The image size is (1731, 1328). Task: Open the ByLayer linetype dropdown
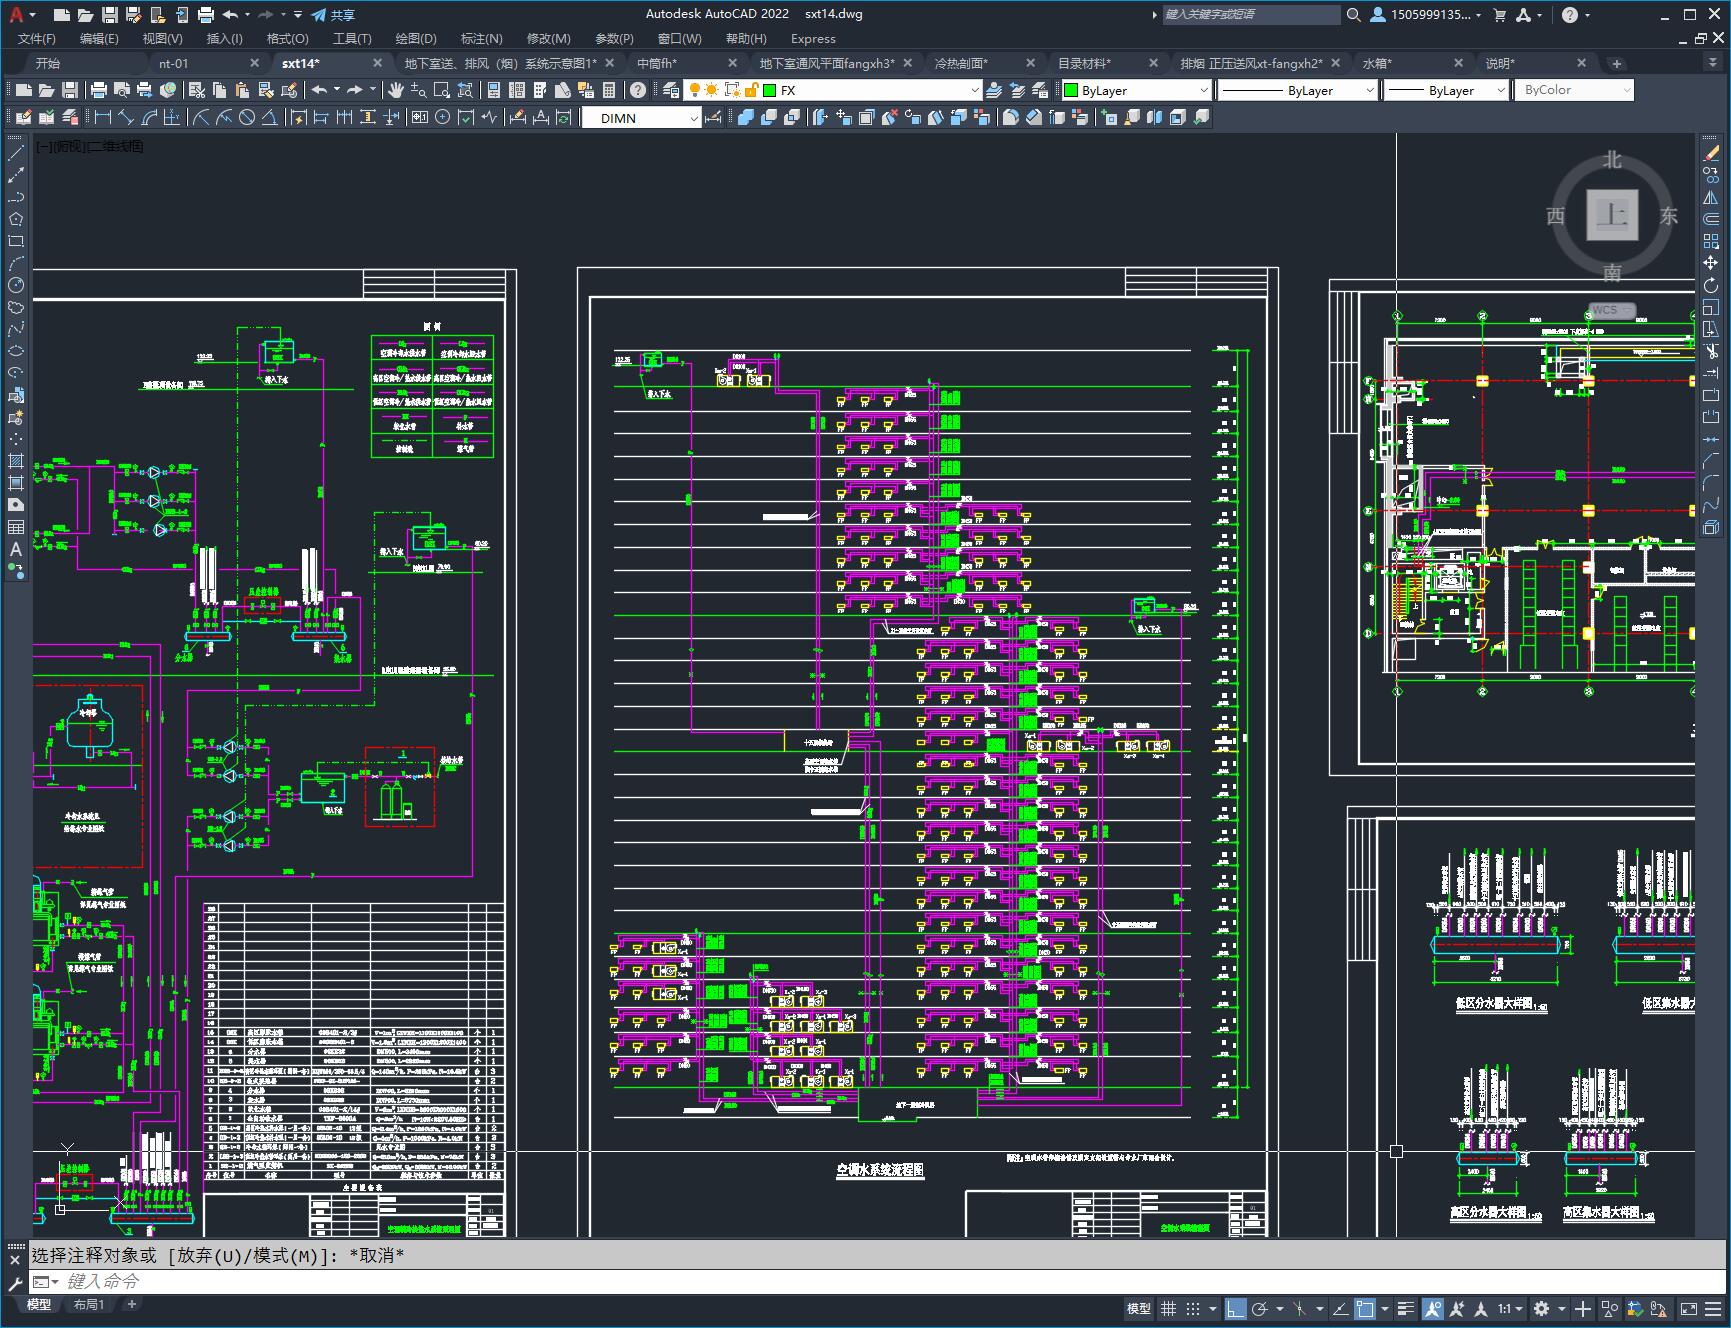[1370, 90]
